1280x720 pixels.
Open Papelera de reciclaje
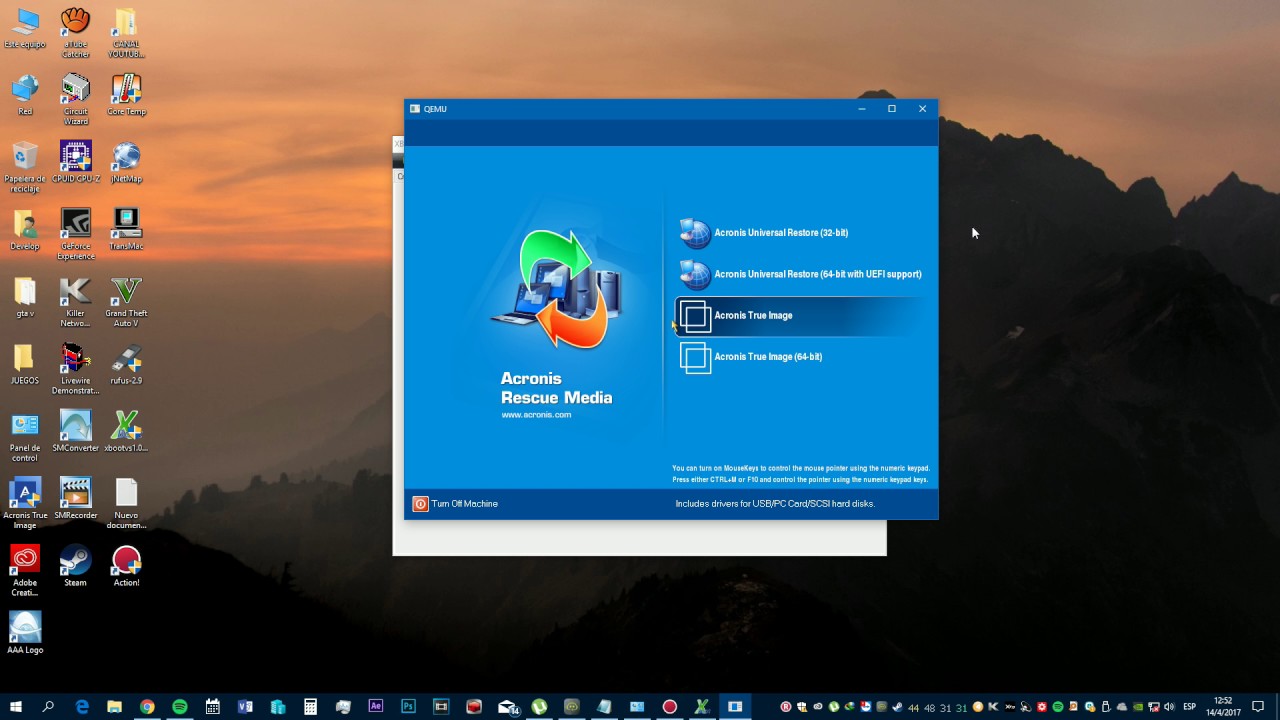tap(25, 167)
